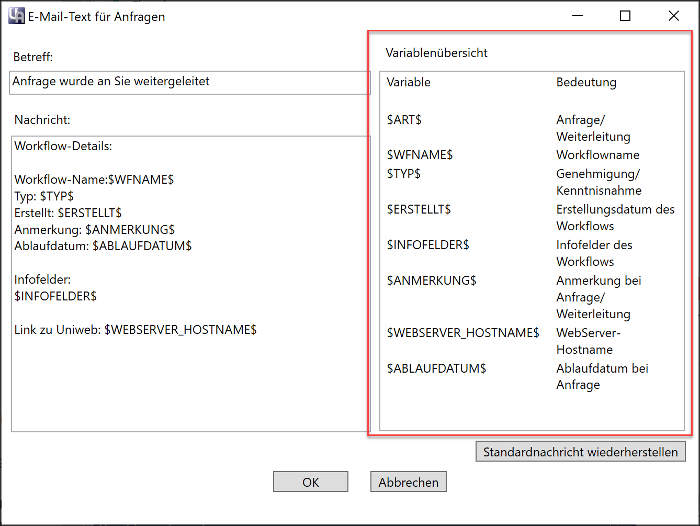This screenshot has height=526, width=700.
Task: Click the 'Typ: $TYP$' line in the message
Action: click(44, 196)
